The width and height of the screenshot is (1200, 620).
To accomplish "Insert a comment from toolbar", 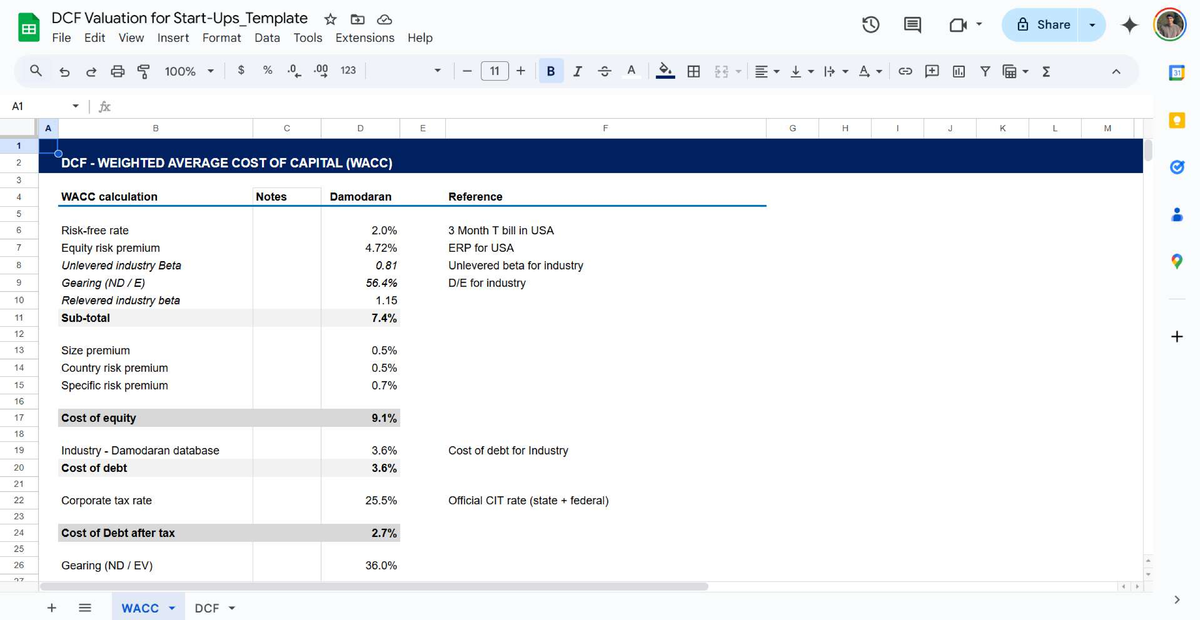I will pos(932,70).
